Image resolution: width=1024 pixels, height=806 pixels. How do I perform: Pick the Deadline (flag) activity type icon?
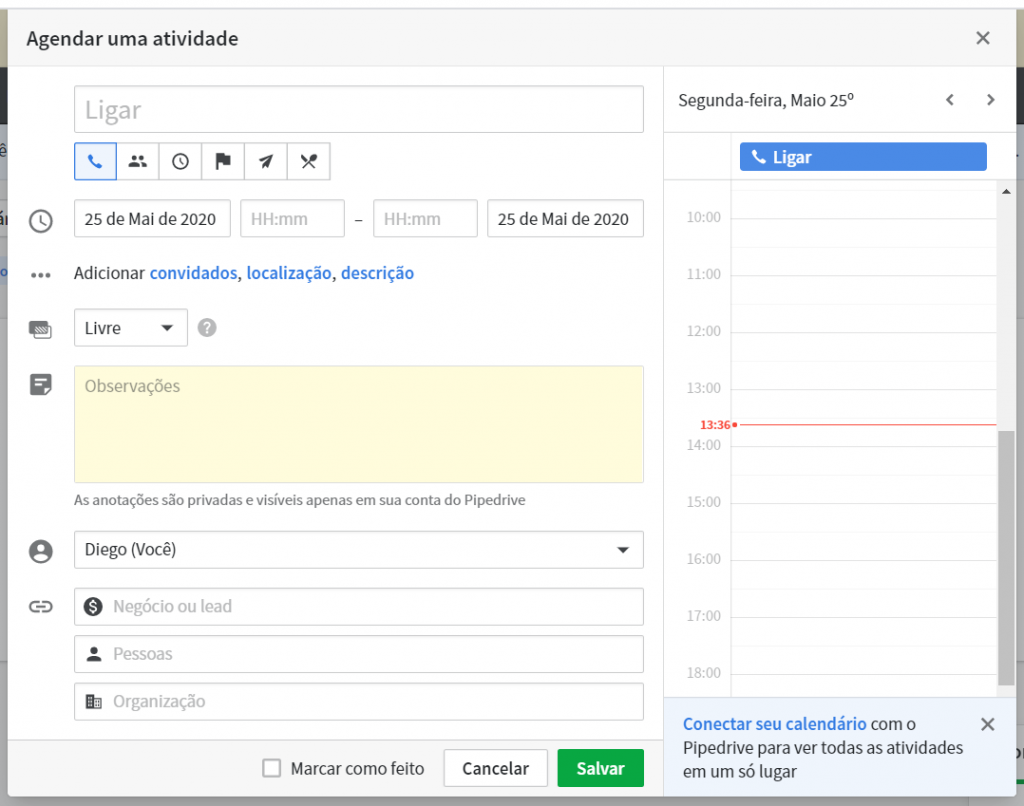tap(223, 161)
